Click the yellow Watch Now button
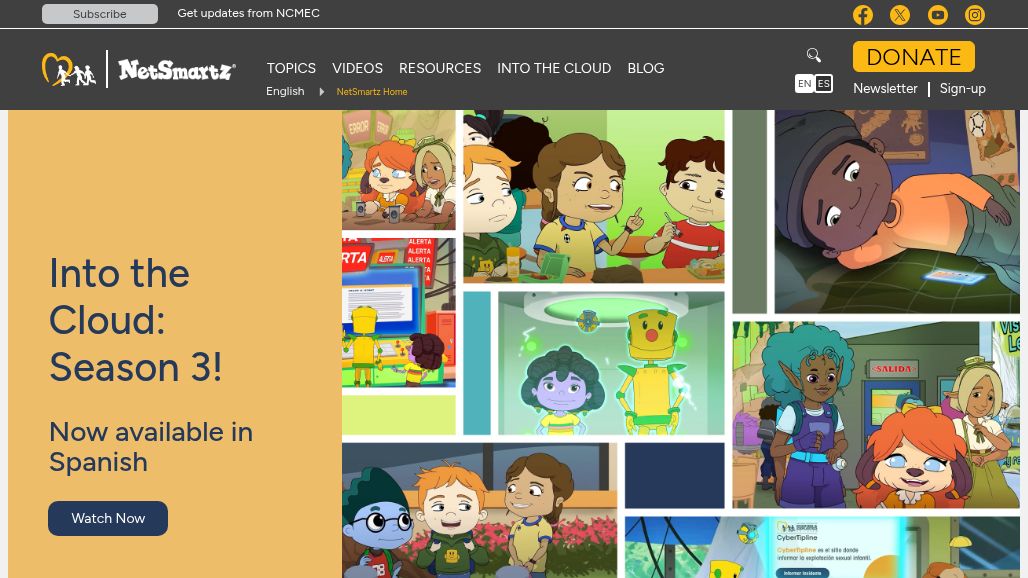Viewport: 1028px width, 578px height. (x=107, y=518)
